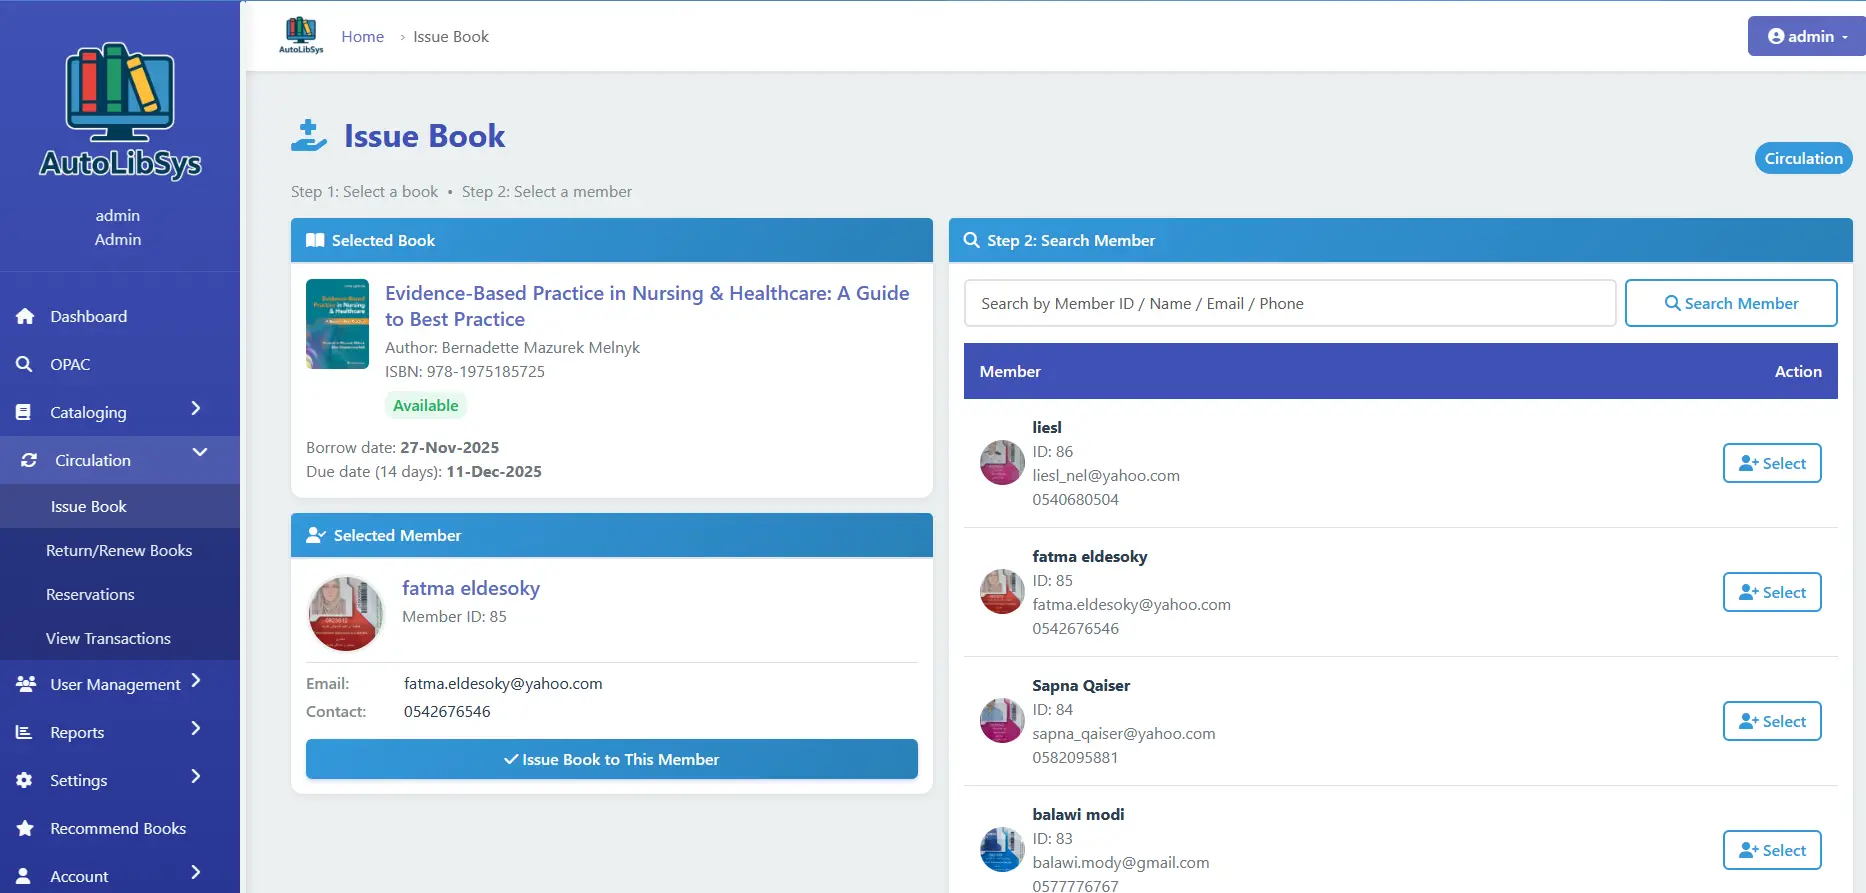Screen dimensions: 1866x893
Task: Click the Search Member button
Action: tap(1730, 303)
